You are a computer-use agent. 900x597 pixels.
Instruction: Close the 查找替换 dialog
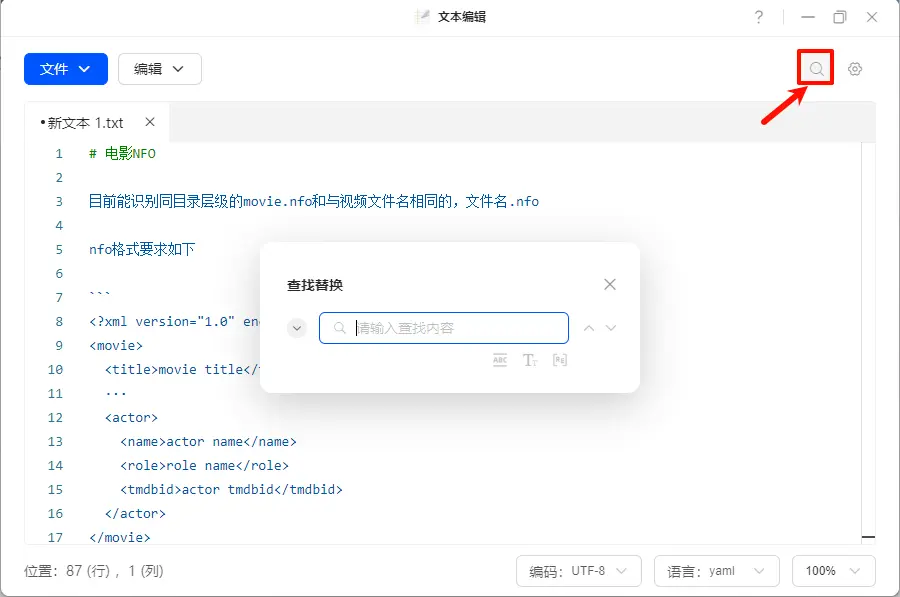pos(610,285)
